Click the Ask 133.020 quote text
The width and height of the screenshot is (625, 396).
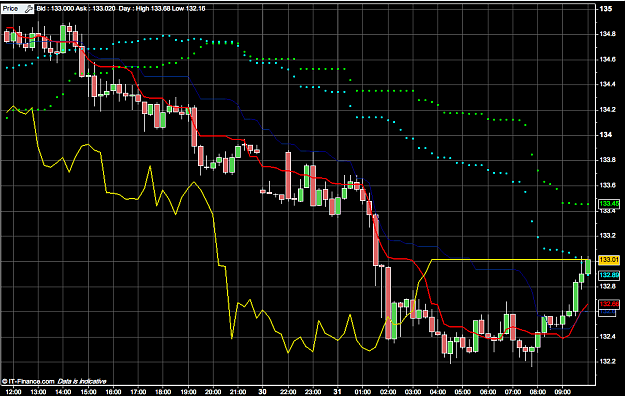95,8
